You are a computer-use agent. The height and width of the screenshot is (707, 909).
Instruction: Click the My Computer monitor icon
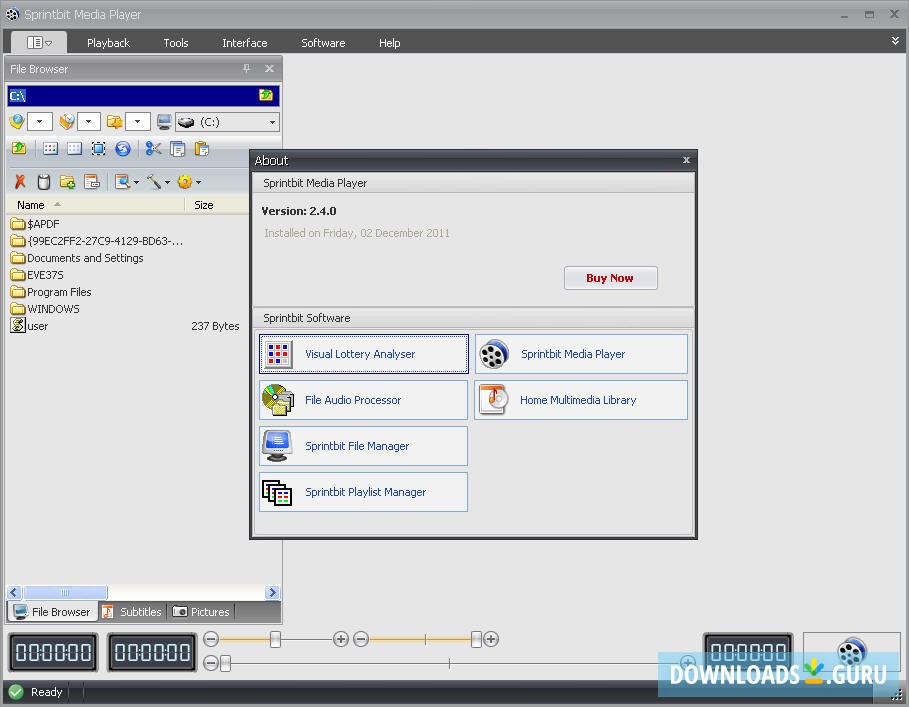[164, 122]
